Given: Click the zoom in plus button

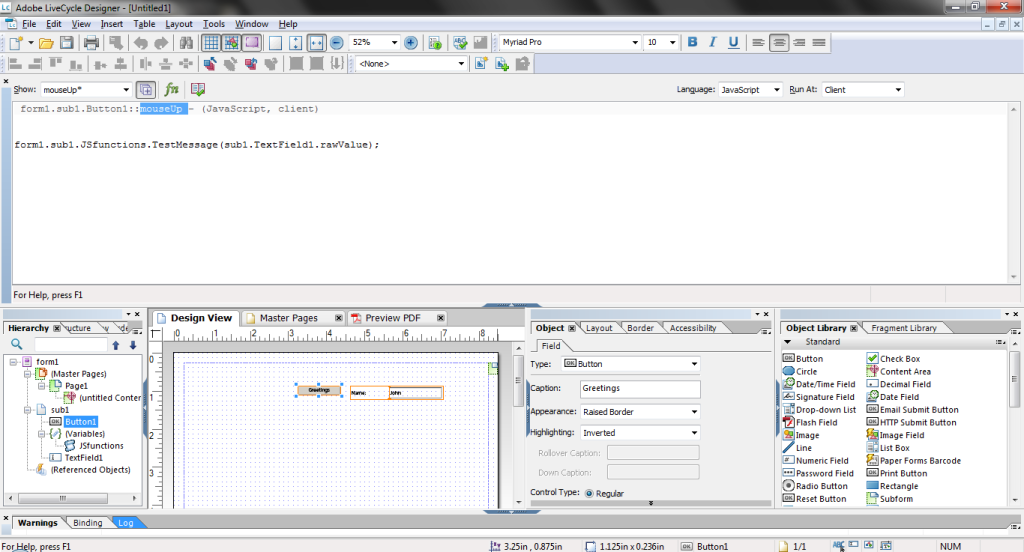Looking at the screenshot, I should [411, 43].
